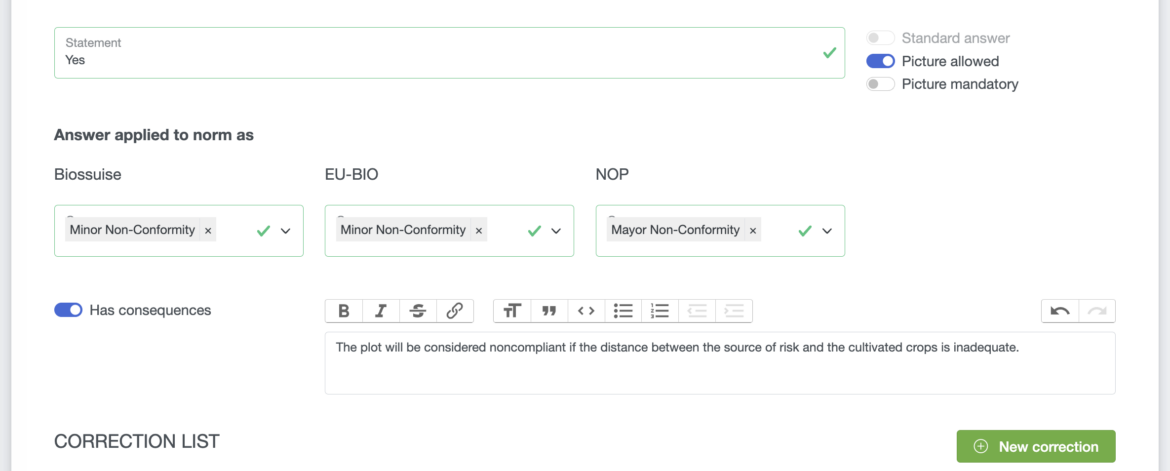Insert a code block
Viewport: 1170px width, 471px height.
(586, 311)
